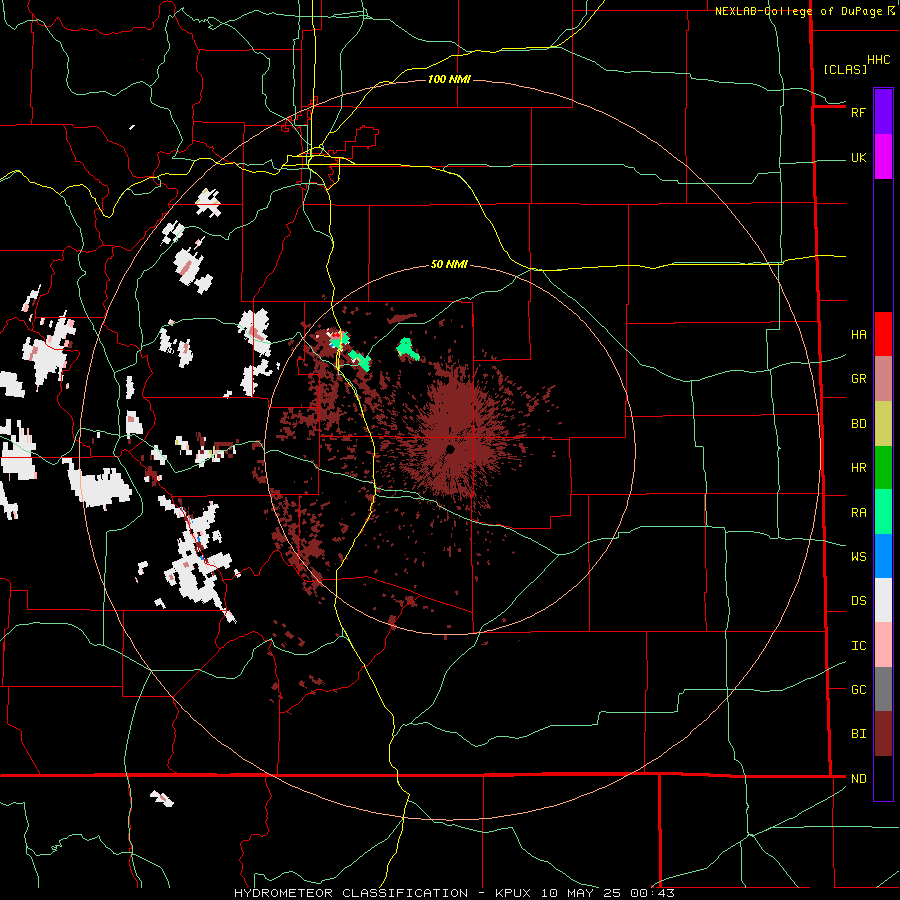Viewport: 900px width, 900px height.
Task: Click the GC legend label
Action: point(858,689)
